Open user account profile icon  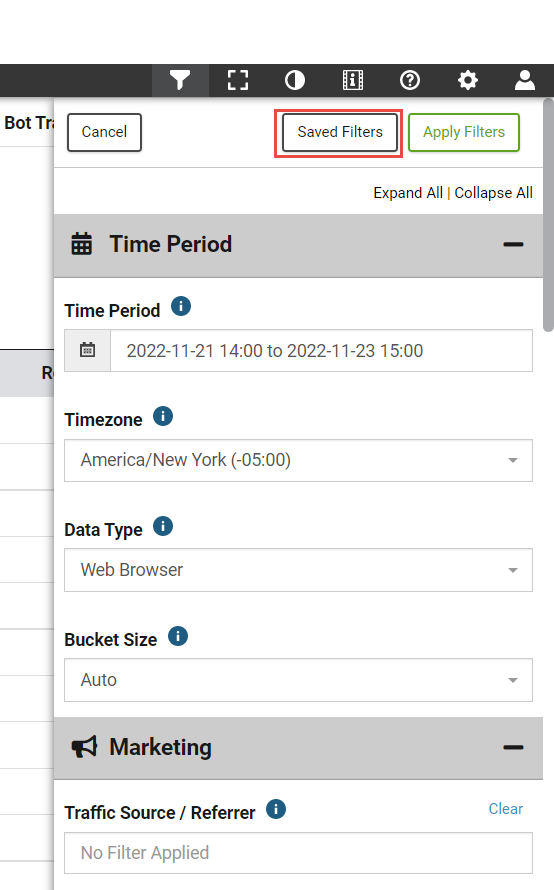[x=525, y=80]
